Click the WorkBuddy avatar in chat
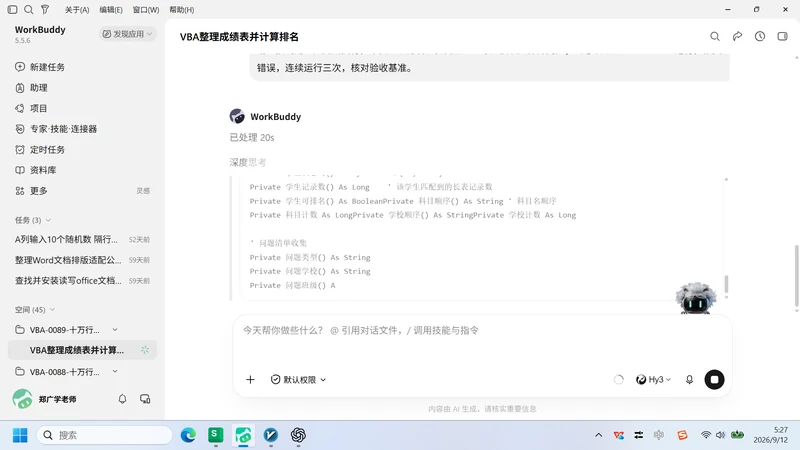Screen dimensions: 800x450 click(x=237, y=116)
